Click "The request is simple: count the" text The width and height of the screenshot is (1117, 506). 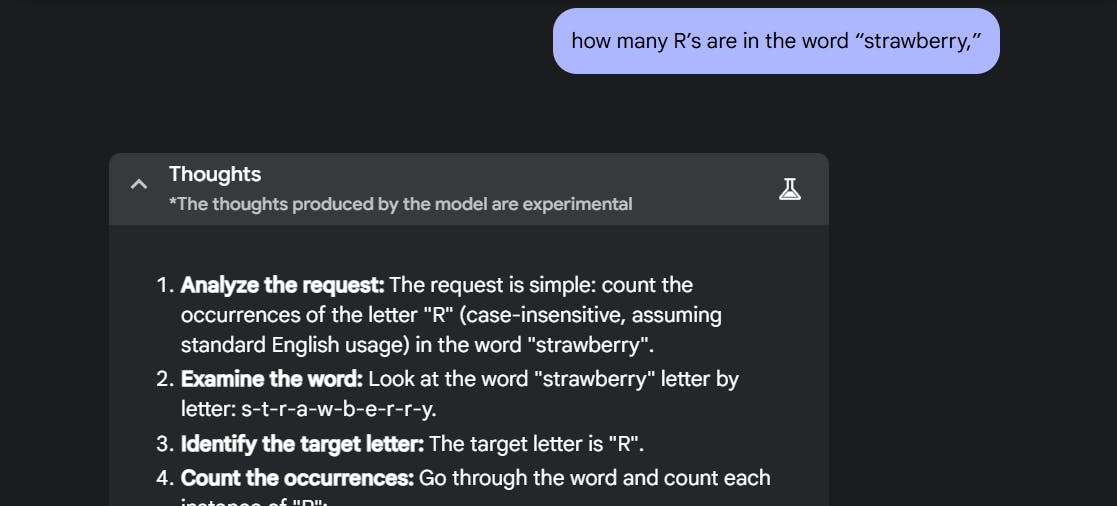541,285
